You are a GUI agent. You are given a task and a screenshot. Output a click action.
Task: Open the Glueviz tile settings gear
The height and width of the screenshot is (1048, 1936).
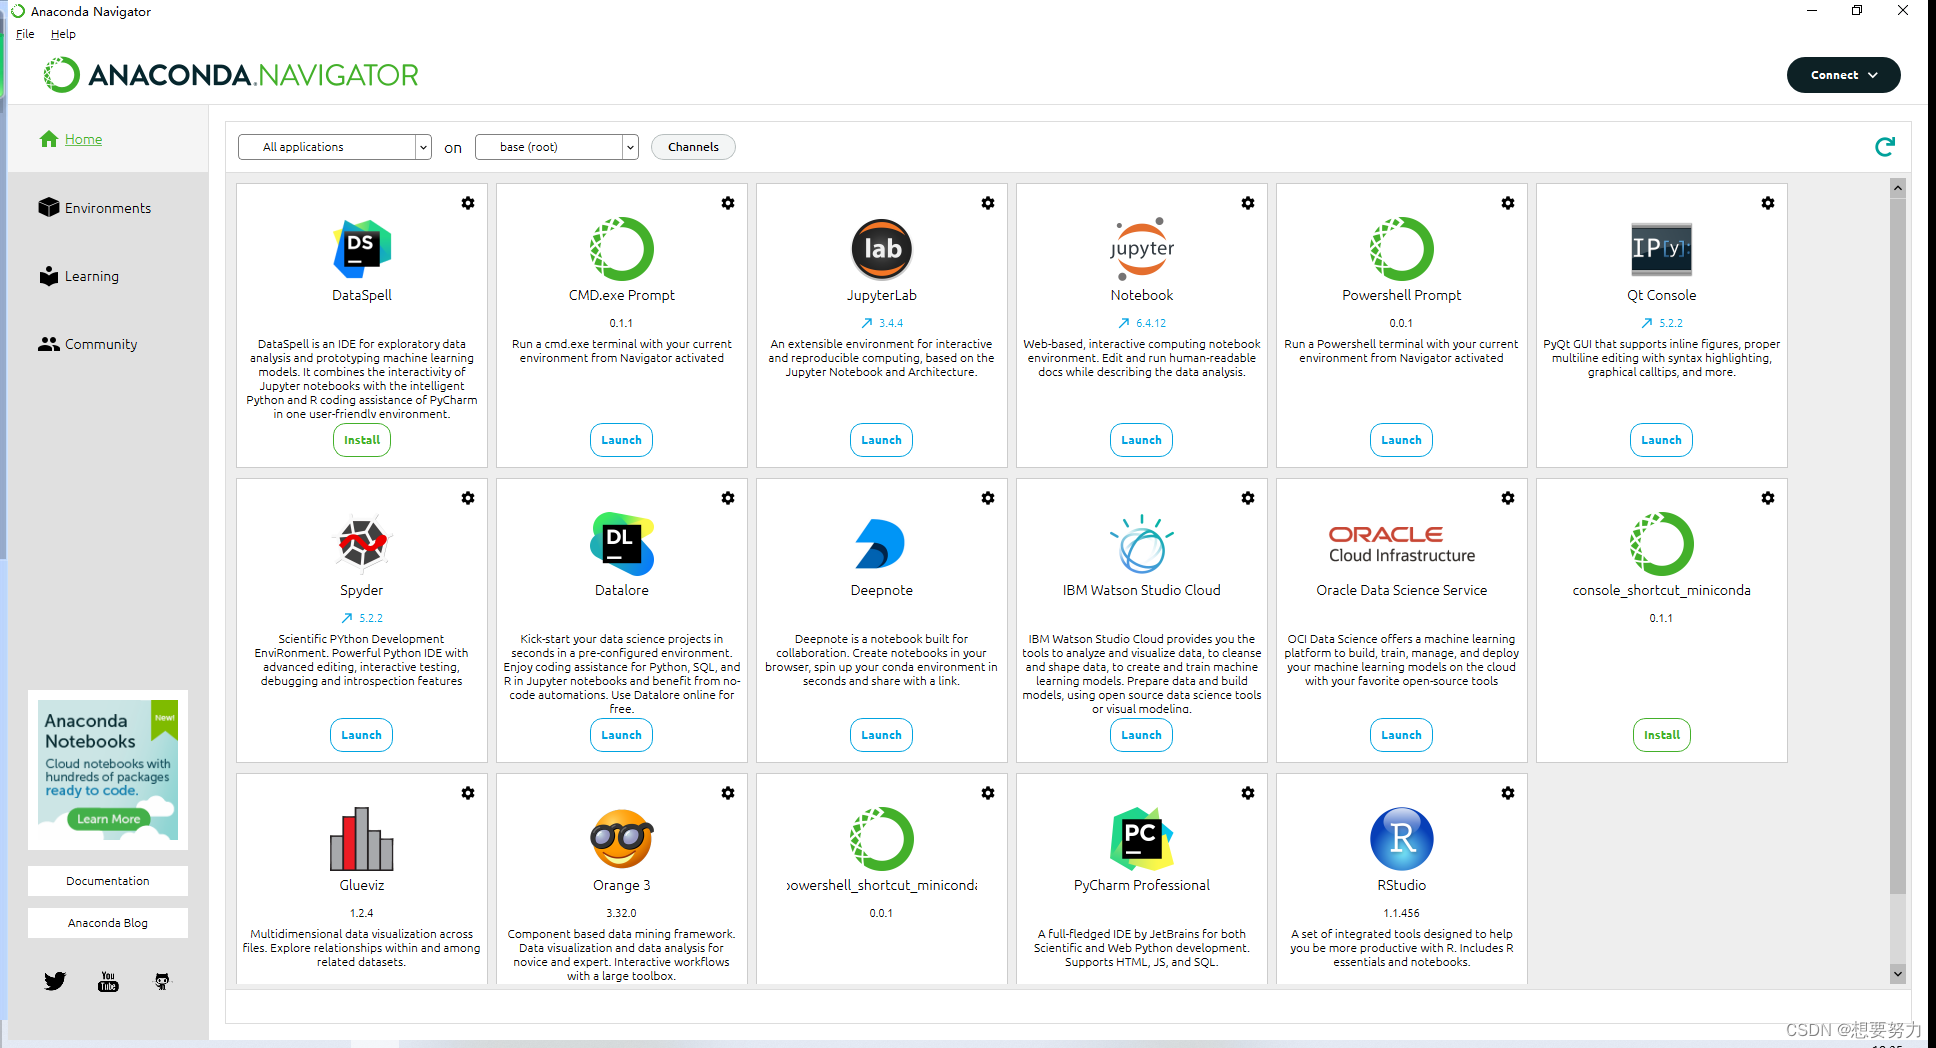(x=468, y=793)
